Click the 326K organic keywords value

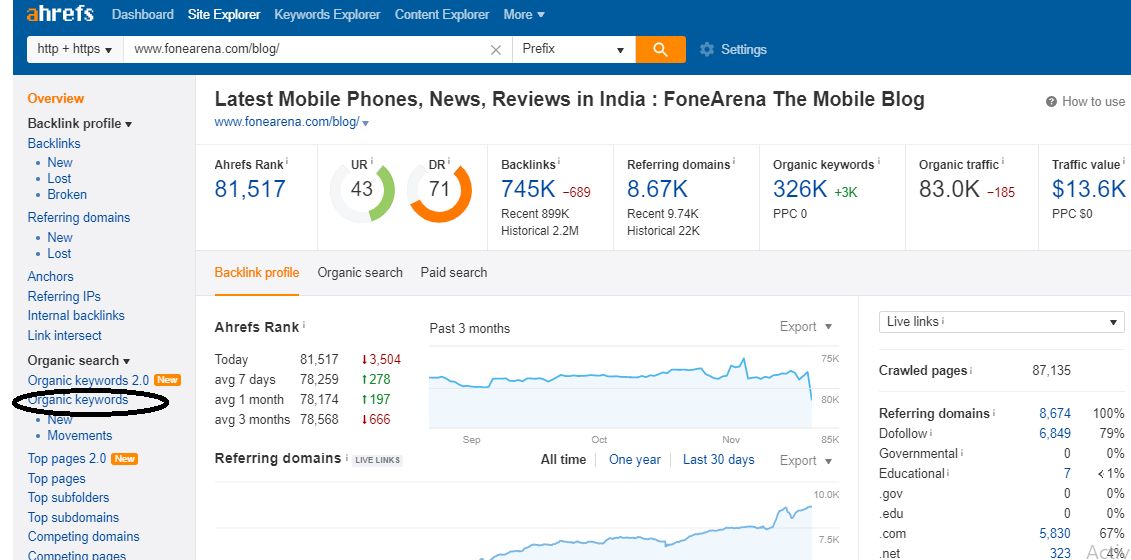(x=800, y=189)
